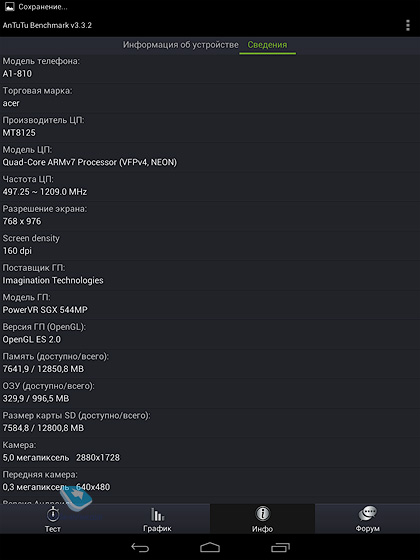The height and width of the screenshot is (560, 420).
Task: Tap the Android home navigation button
Action: [210, 547]
